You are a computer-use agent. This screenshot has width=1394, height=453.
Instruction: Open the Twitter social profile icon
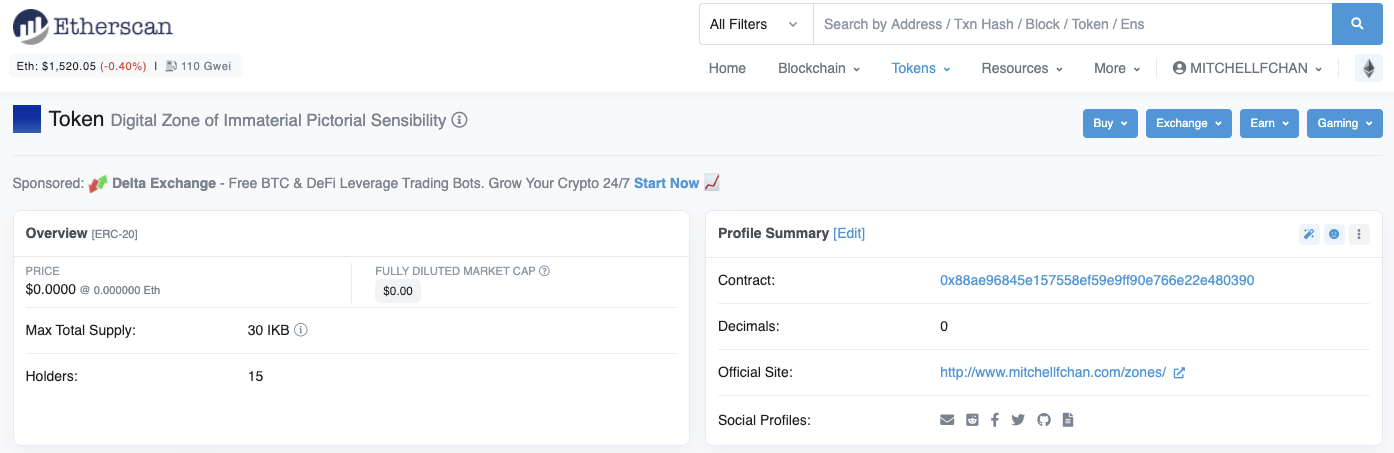click(1018, 420)
